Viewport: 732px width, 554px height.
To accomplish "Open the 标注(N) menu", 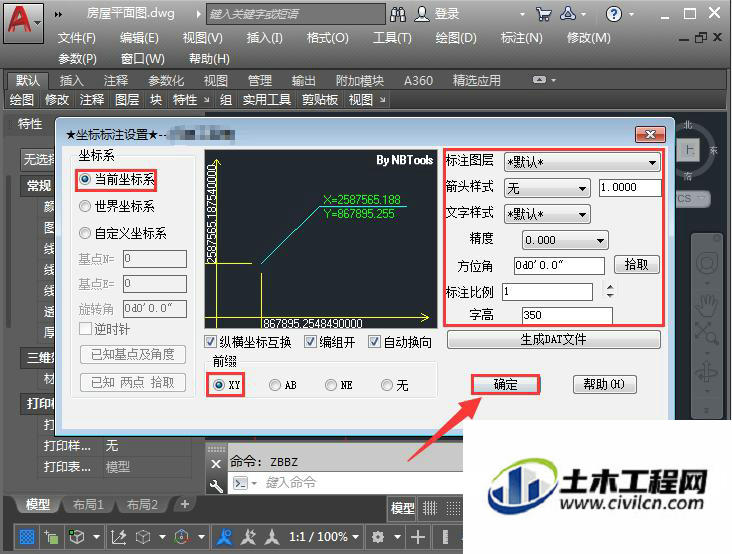I will [521, 38].
